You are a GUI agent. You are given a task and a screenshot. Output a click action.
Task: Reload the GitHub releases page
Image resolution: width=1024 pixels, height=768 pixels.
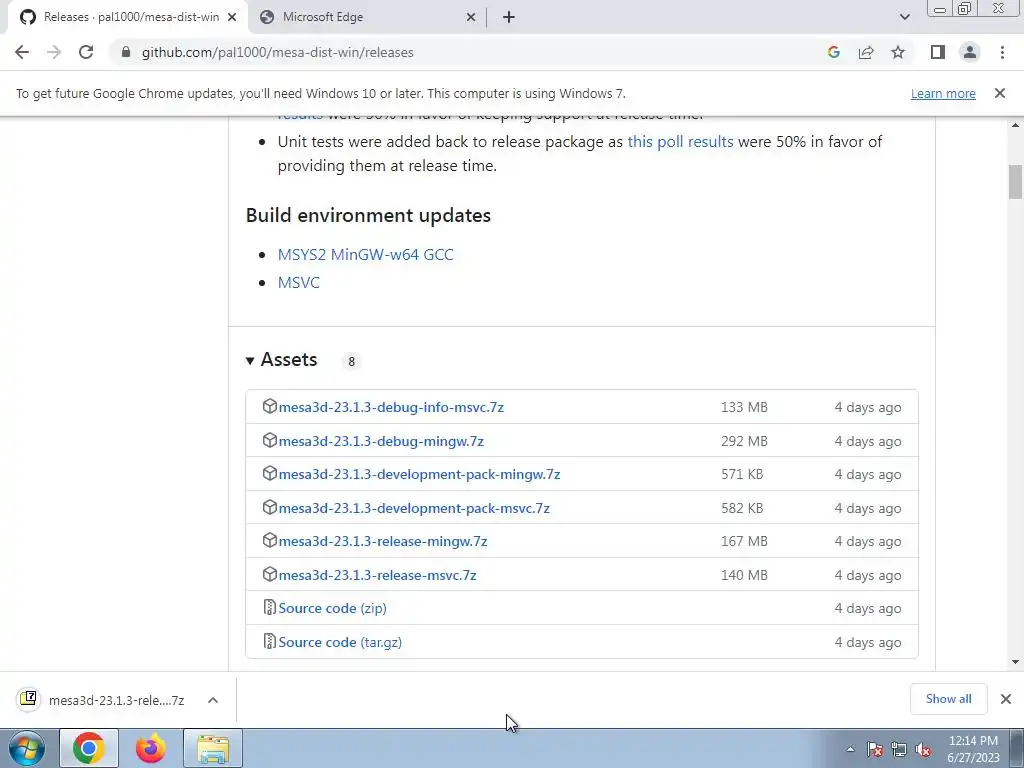[86, 52]
